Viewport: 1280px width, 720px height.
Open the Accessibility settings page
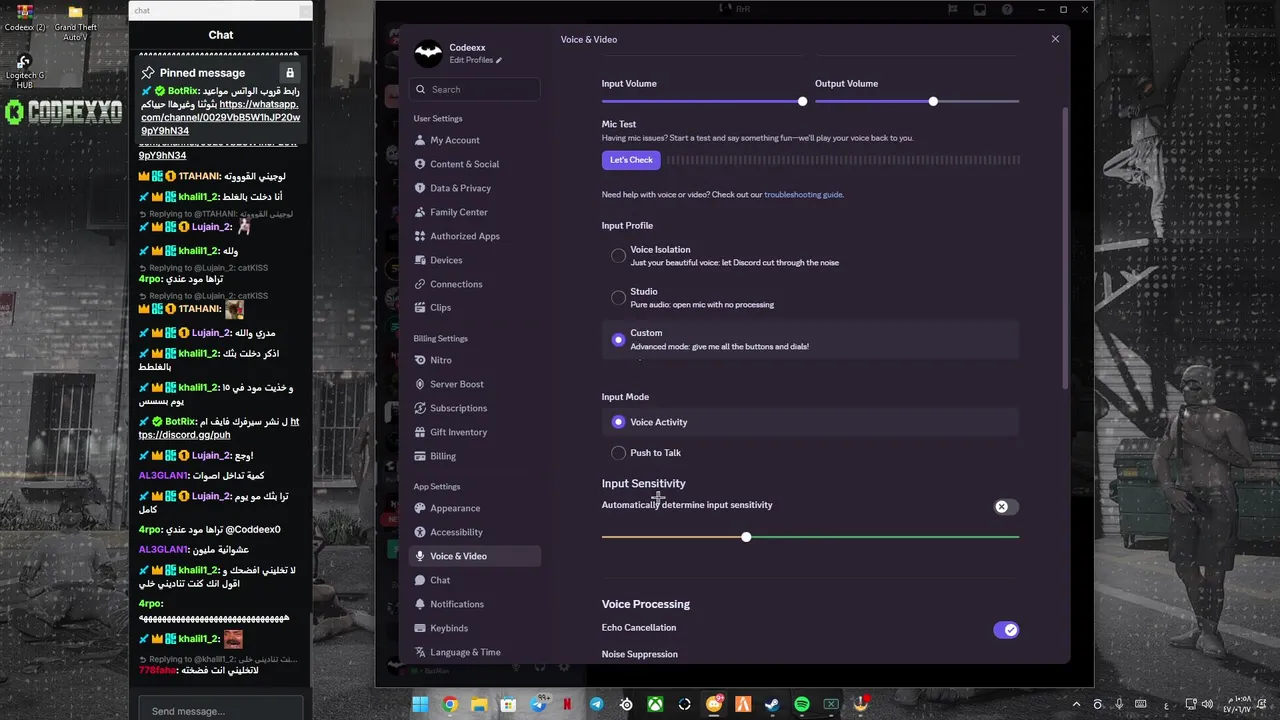[x=475, y=532]
